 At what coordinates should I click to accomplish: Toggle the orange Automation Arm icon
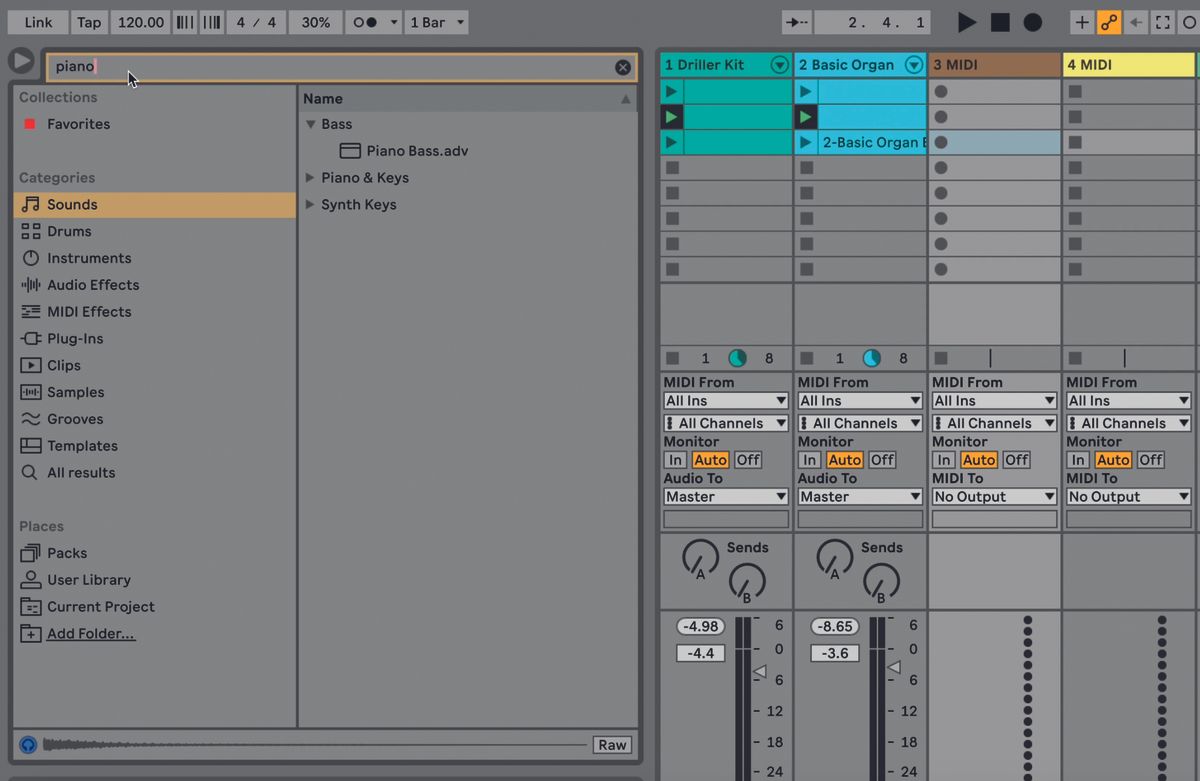pos(1109,22)
